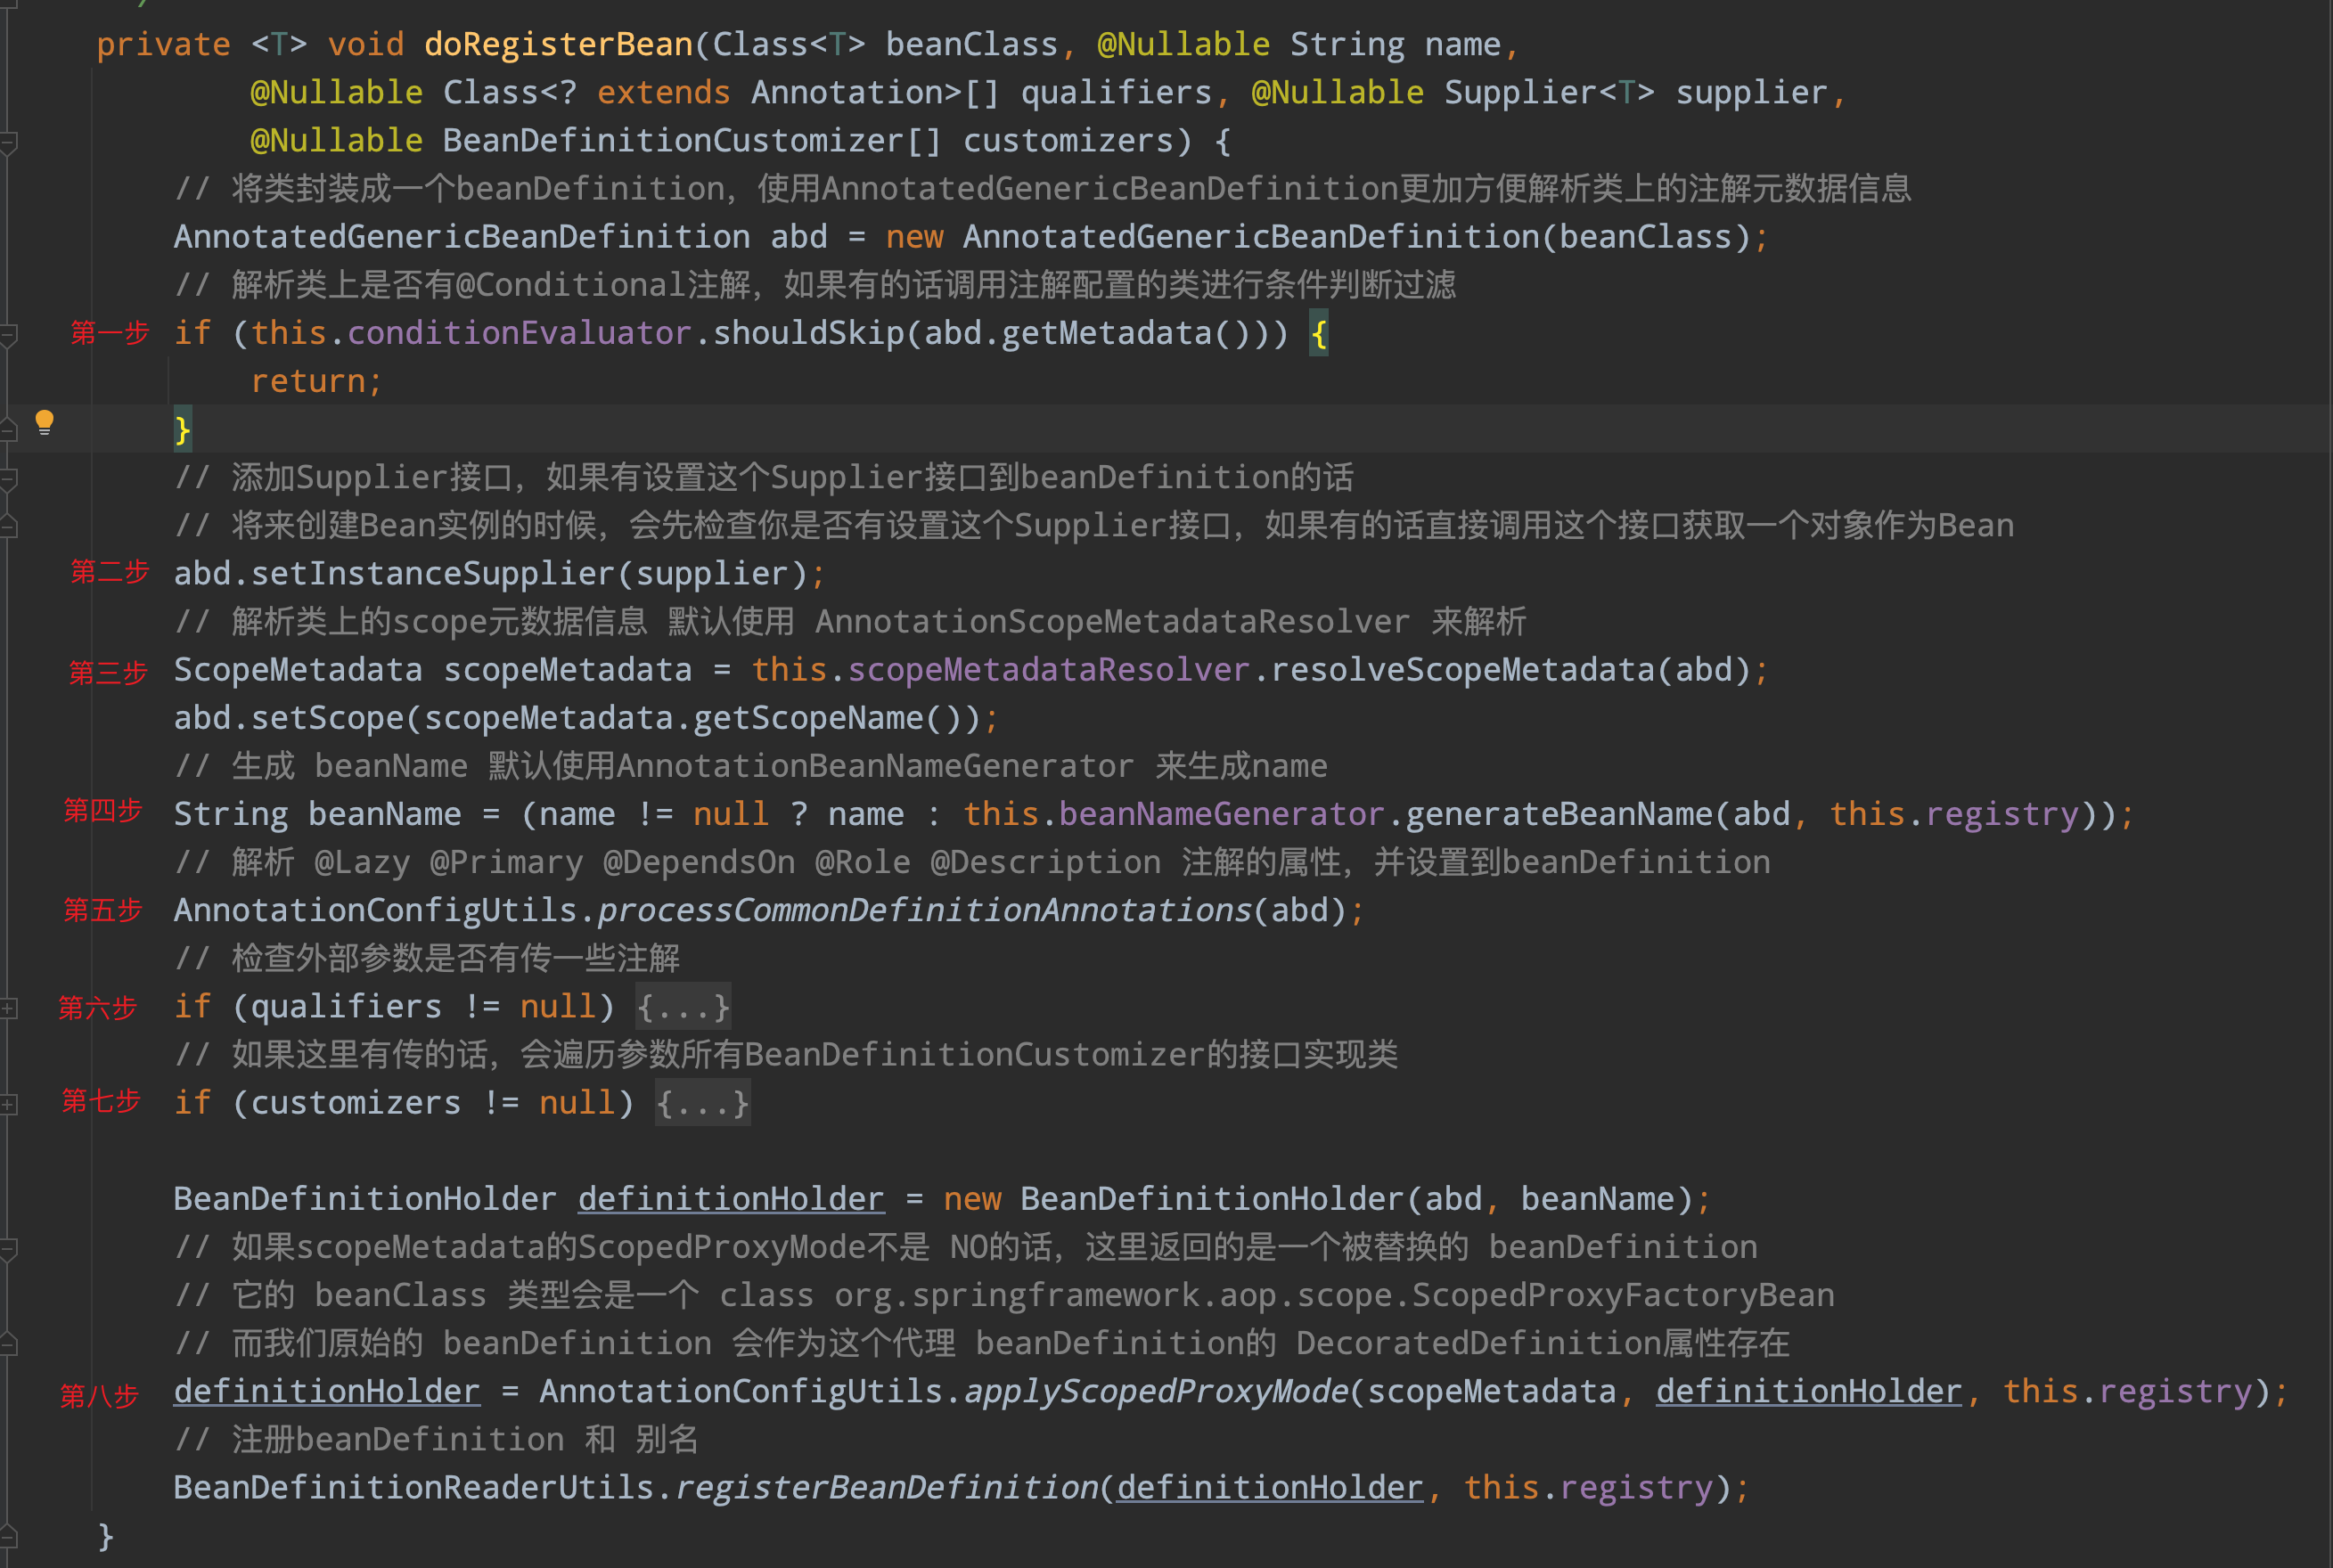Click fold-end marker on 将来创建Bean comment line
This screenshot has height=1568, width=2333.
pyautogui.click(x=8, y=527)
